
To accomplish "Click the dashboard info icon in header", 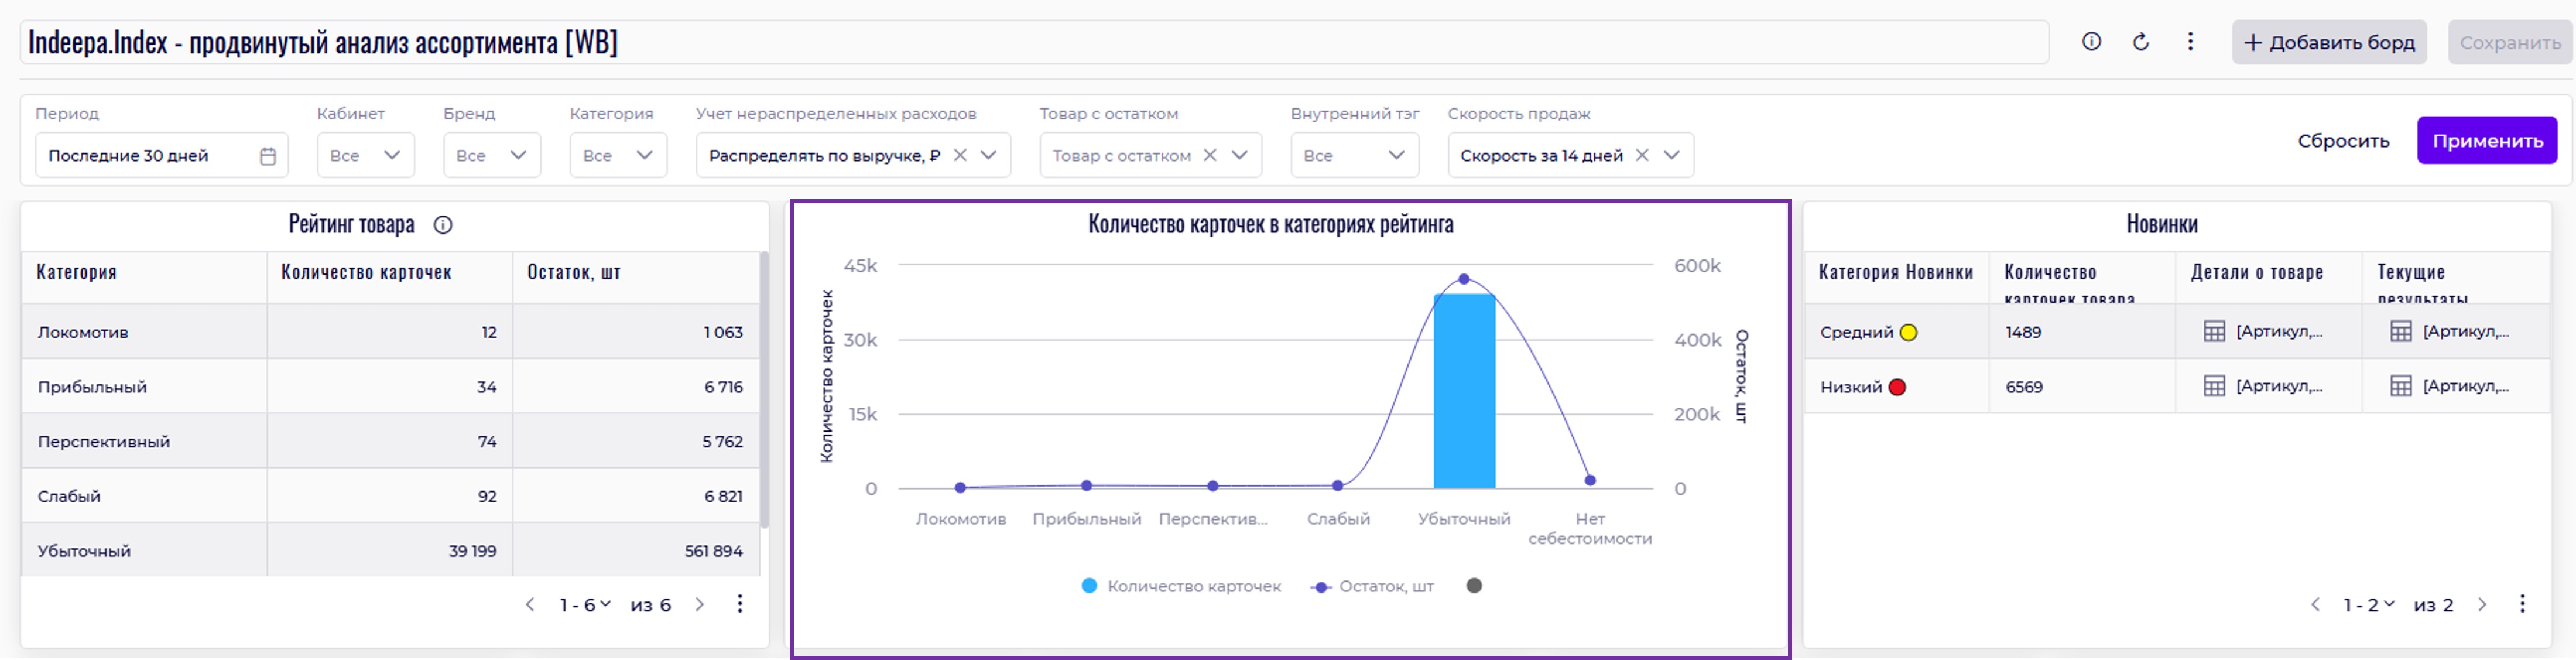I will coord(2091,42).
